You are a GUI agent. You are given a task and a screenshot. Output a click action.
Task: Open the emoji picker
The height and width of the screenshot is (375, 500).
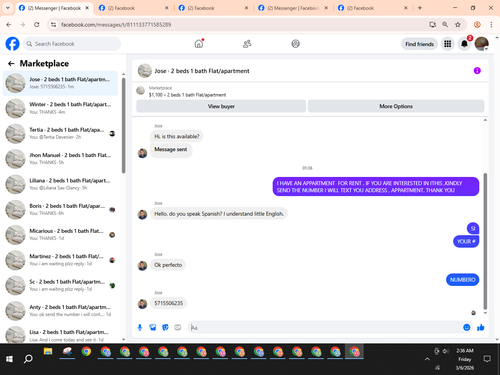[x=467, y=327]
